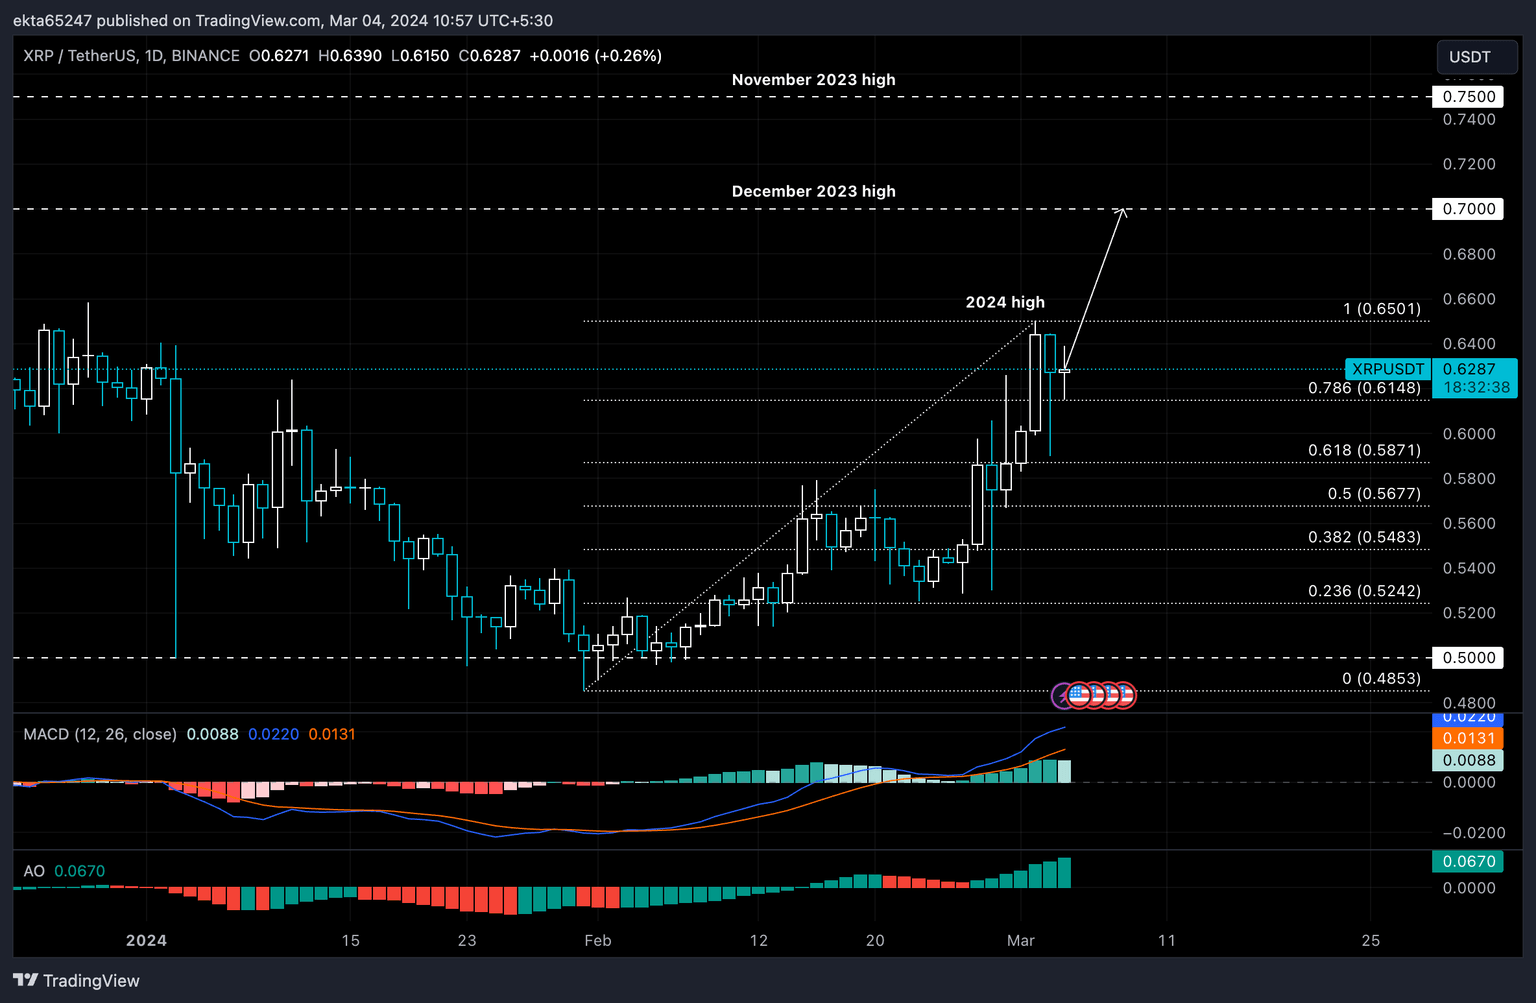This screenshot has width=1536, height=1003.
Task: Click the XRPUSDT badge on the price axis
Action: 1388,369
